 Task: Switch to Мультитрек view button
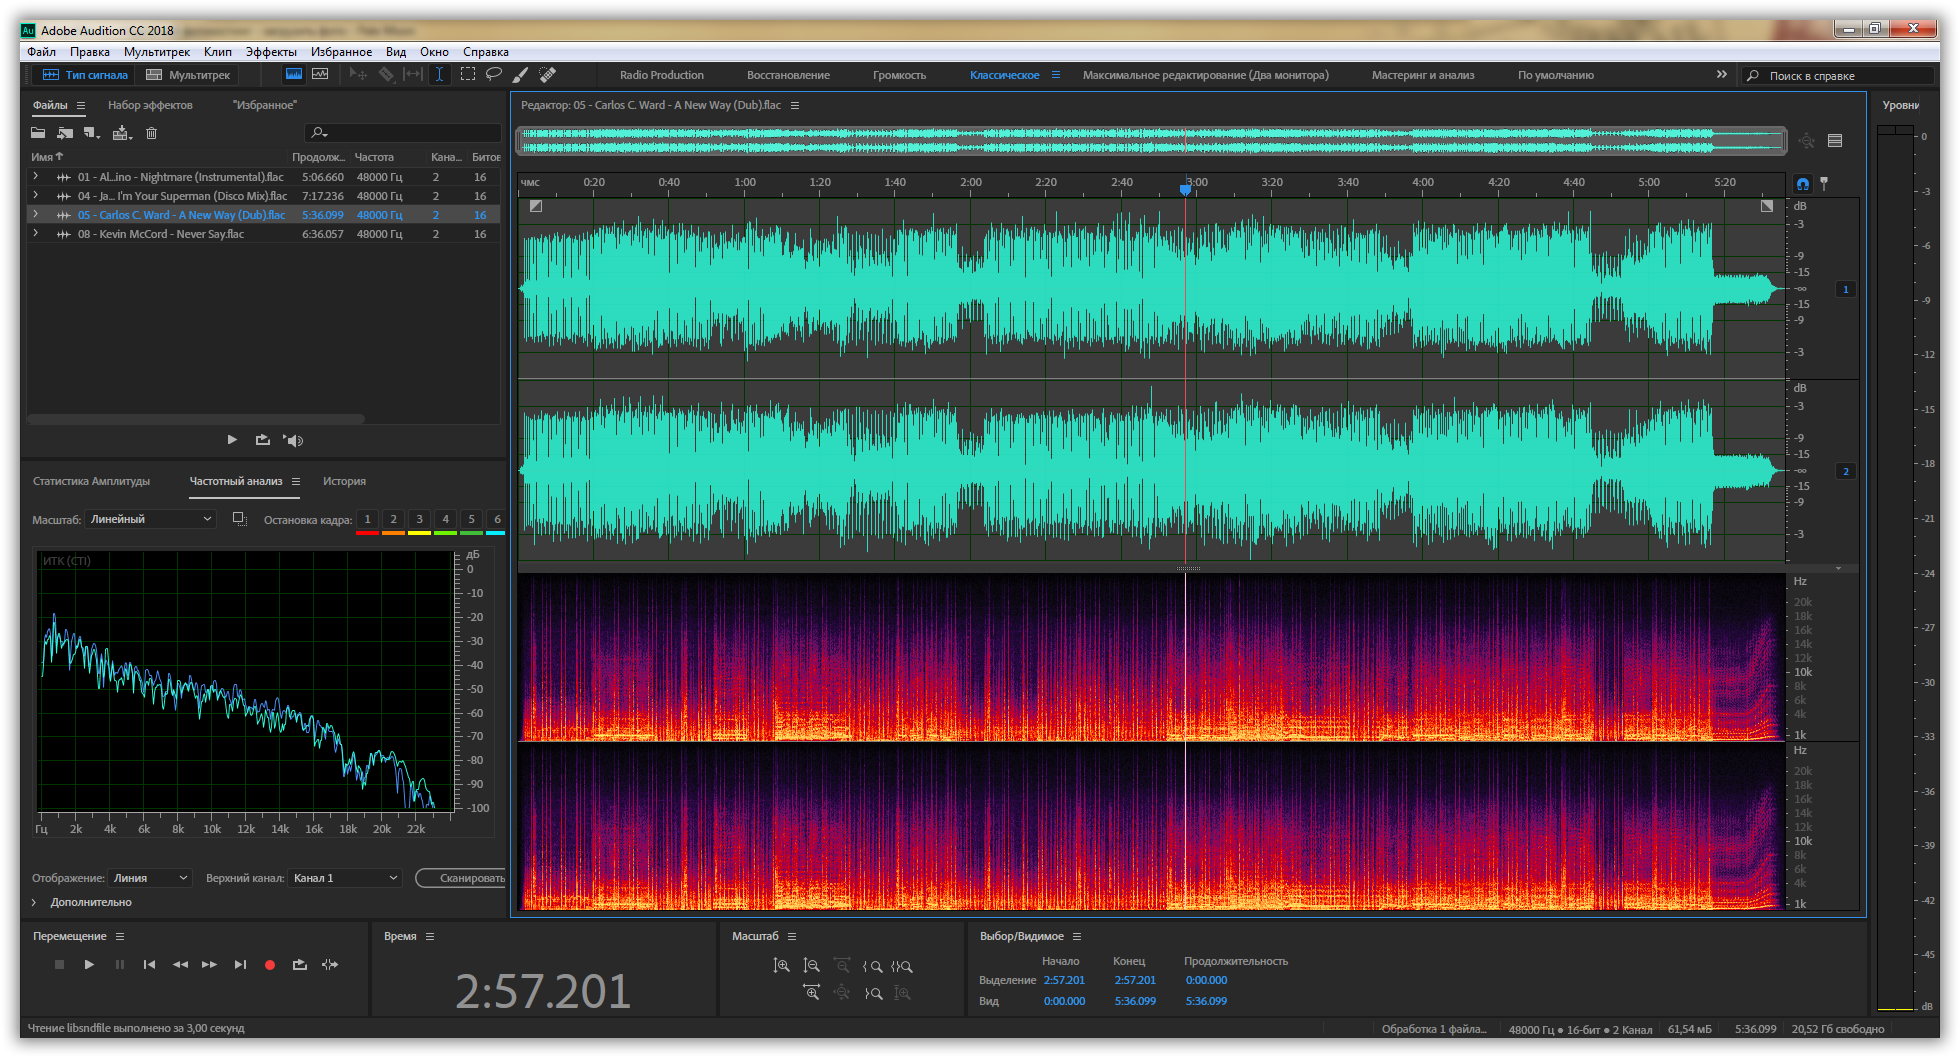pyautogui.click(x=188, y=75)
